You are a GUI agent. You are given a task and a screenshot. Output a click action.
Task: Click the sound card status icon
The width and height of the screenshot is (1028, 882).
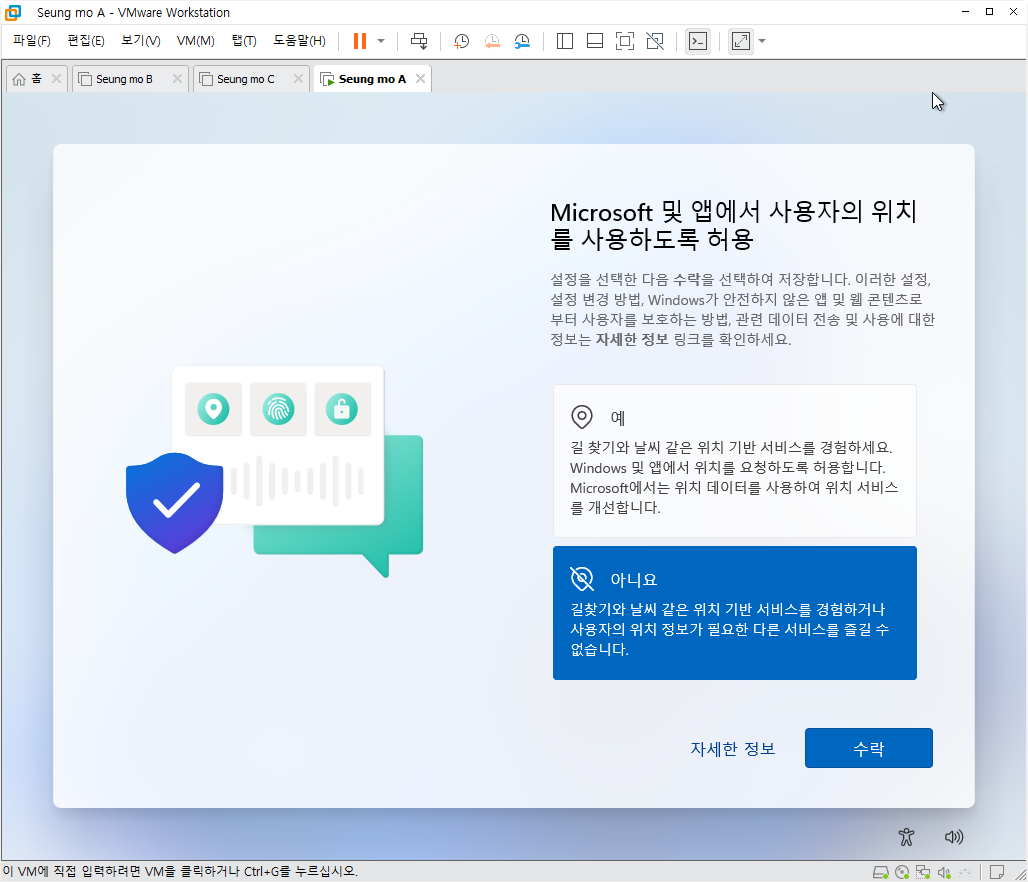tap(944, 872)
